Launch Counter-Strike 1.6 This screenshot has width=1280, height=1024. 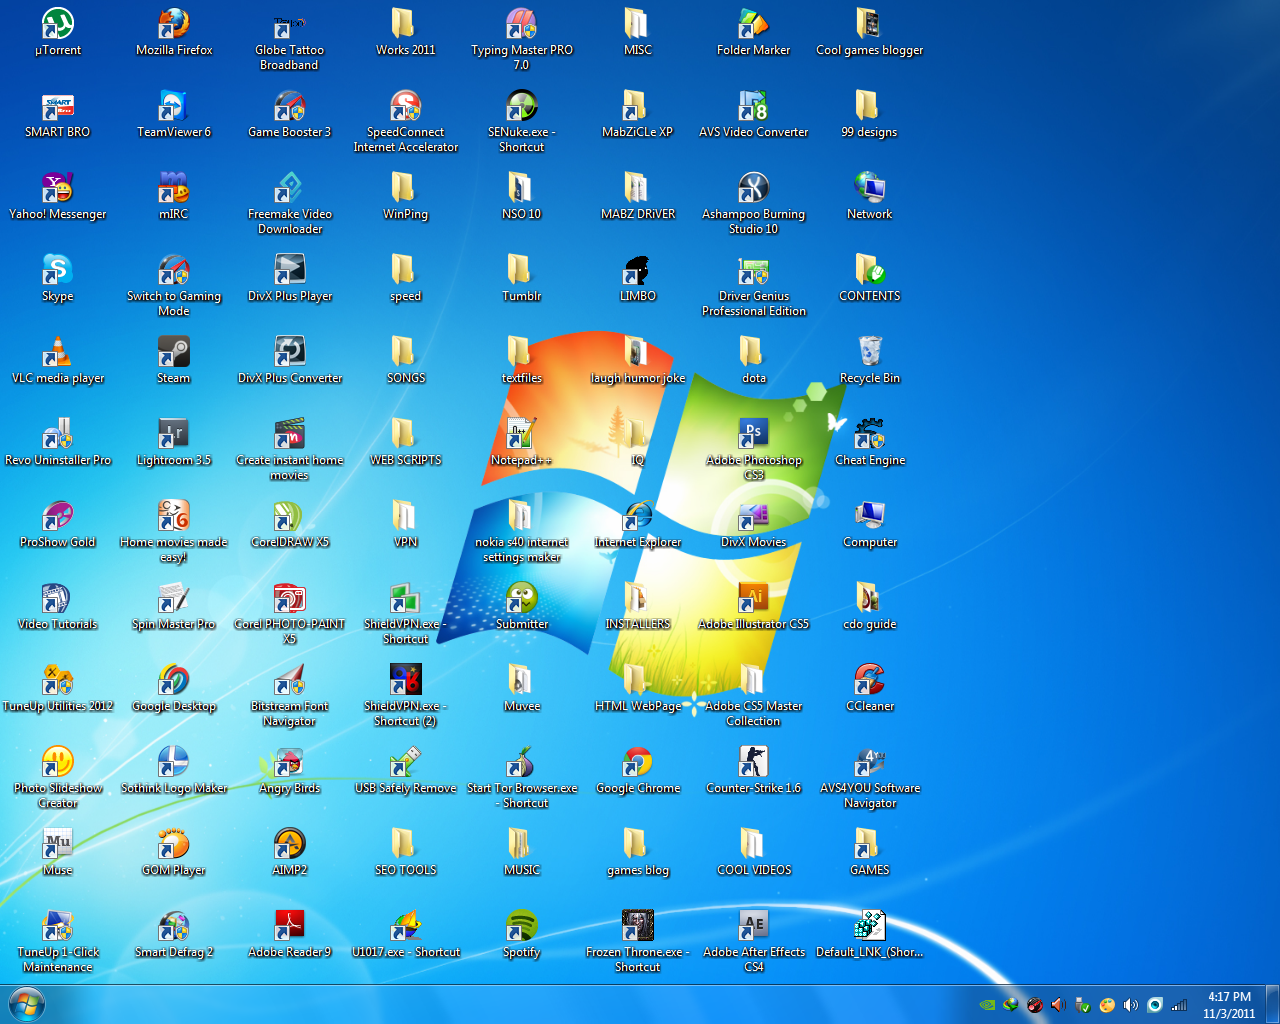pyautogui.click(x=753, y=762)
